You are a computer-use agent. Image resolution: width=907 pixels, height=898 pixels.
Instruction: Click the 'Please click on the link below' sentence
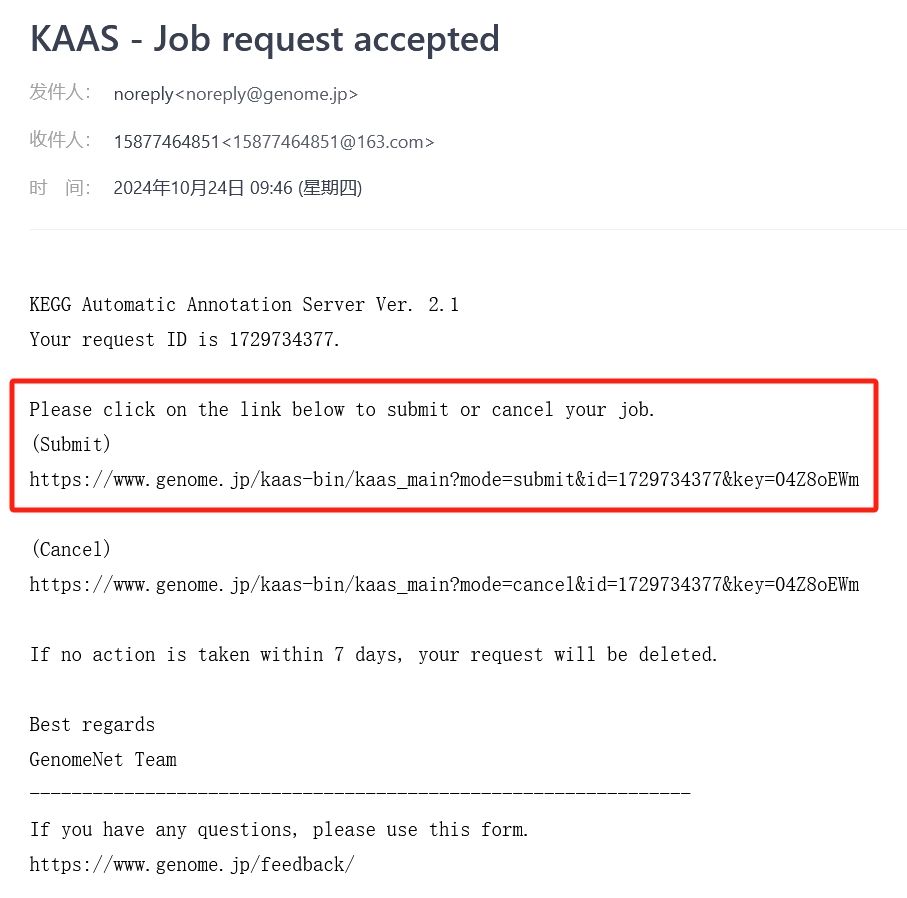[x=342, y=409]
